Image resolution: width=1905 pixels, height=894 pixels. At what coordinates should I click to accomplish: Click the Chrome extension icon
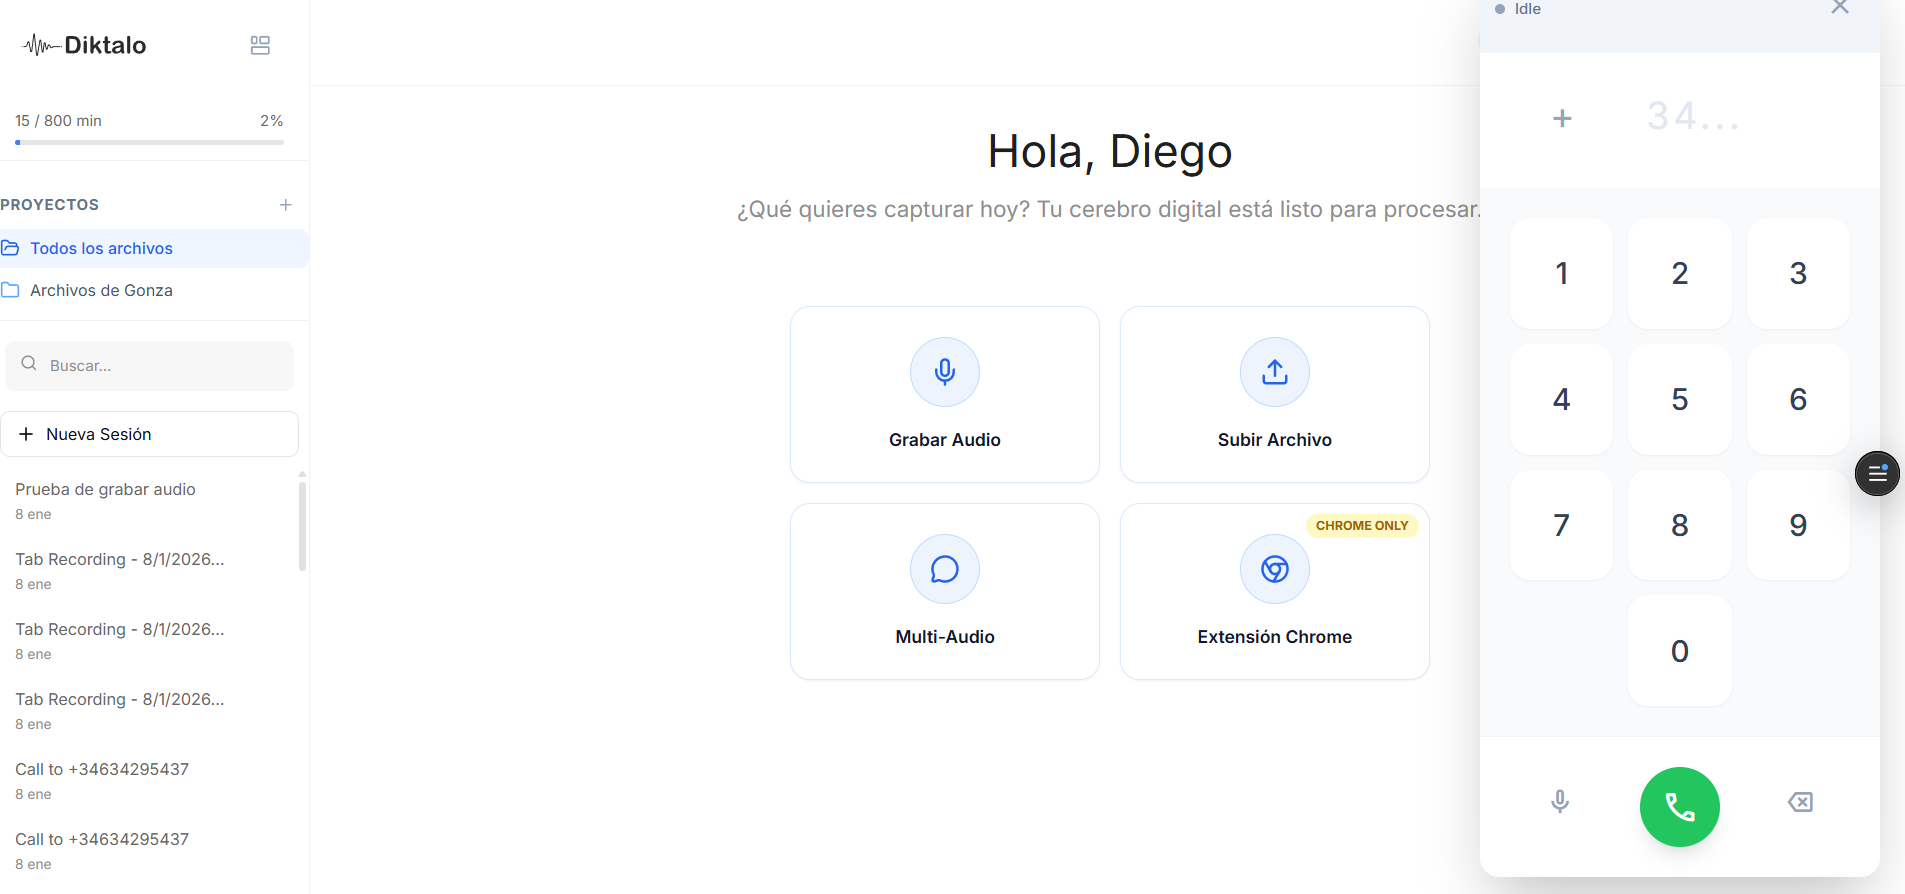1275,569
